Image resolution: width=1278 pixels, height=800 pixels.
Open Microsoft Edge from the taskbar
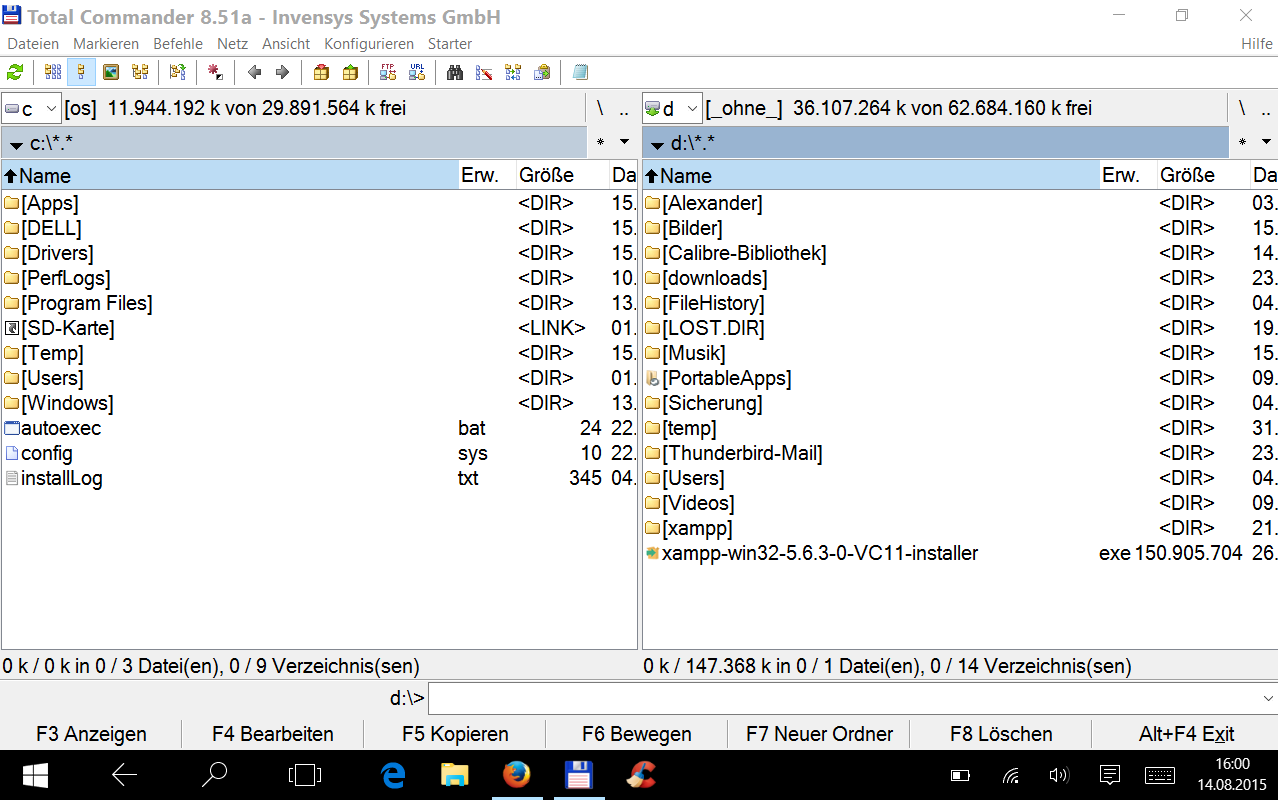click(x=393, y=775)
